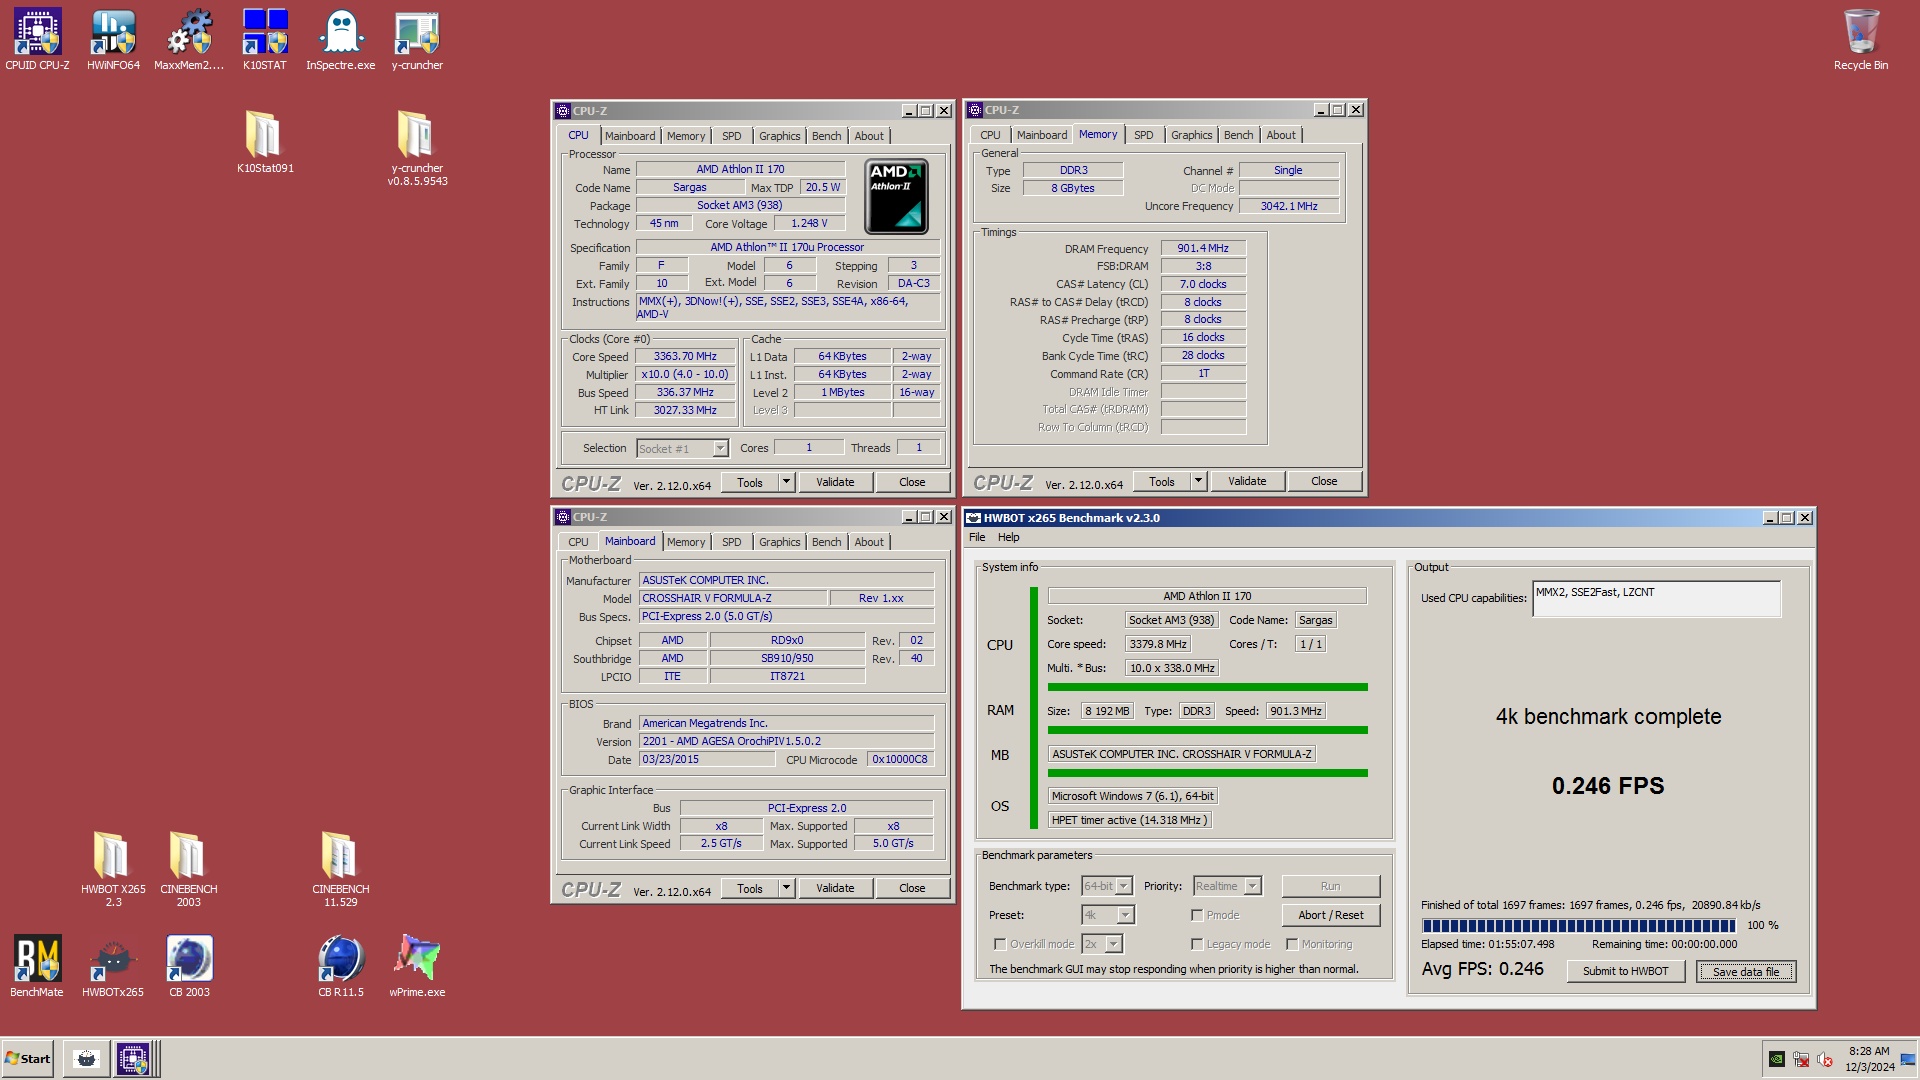
Task: Open InSpectre.exe ghost icon
Action: pyautogui.click(x=341, y=40)
